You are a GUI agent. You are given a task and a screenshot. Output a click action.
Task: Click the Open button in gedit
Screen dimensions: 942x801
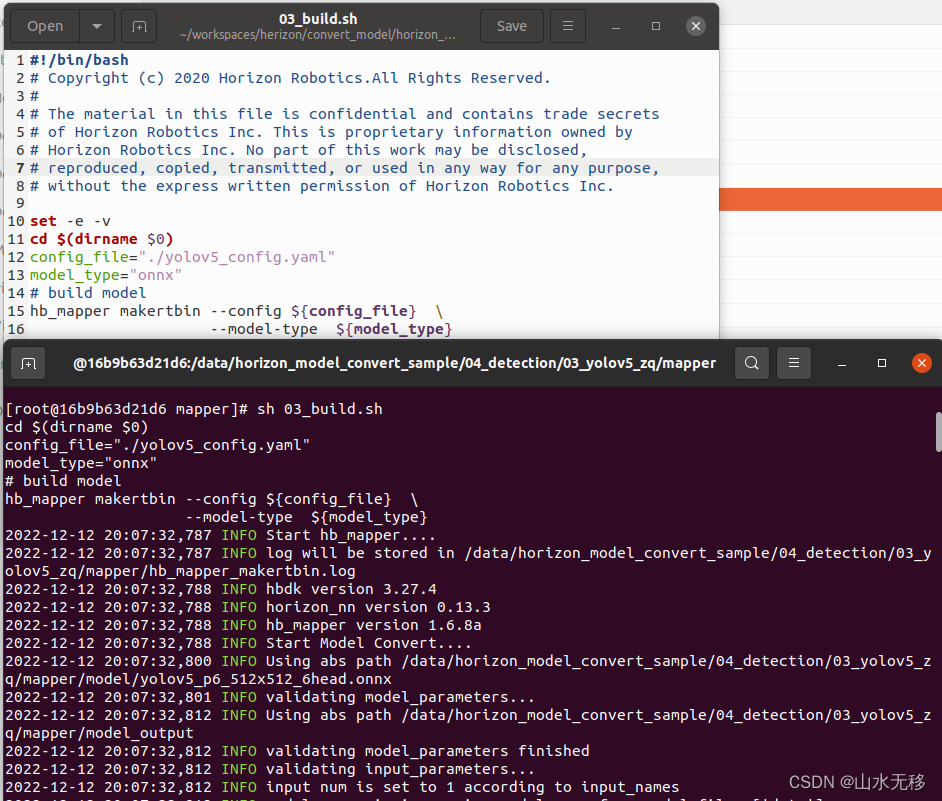[x=45, y=26]
